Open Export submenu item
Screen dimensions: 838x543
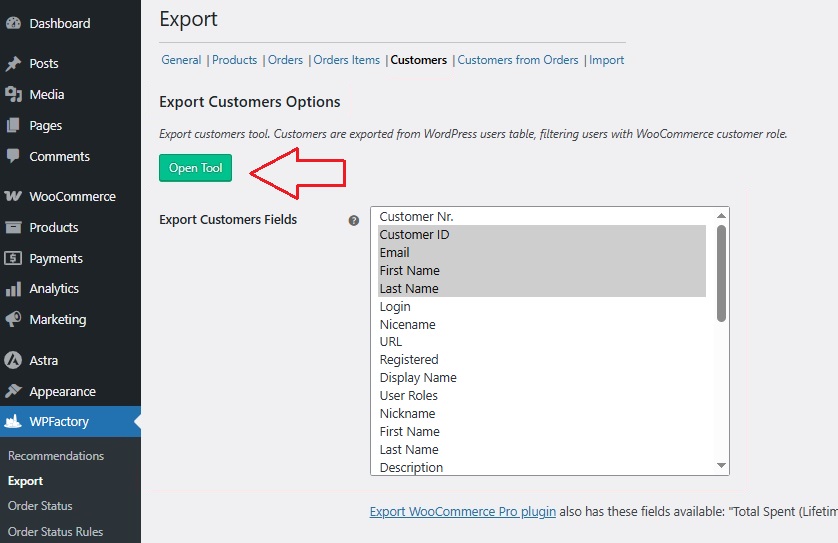point(25,481)
